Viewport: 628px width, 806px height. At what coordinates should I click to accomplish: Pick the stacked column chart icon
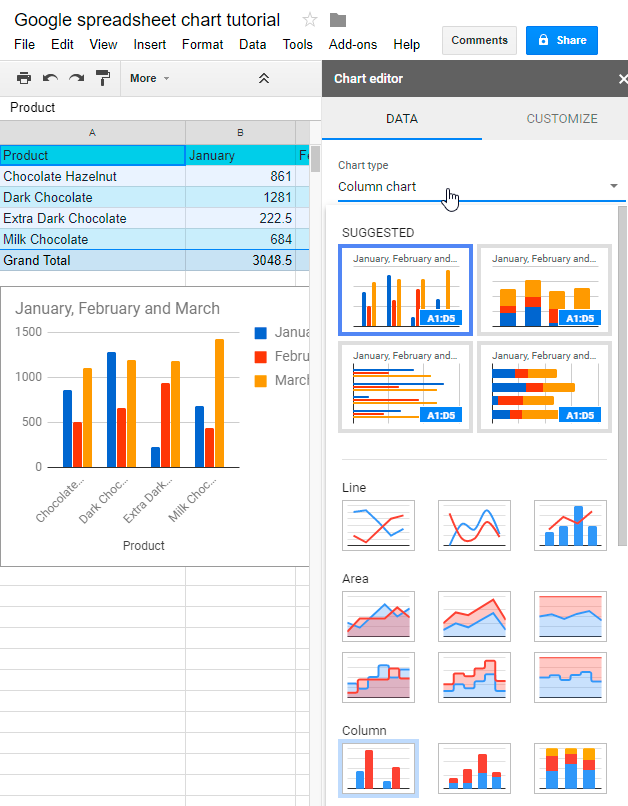pyautogui.click(x=474, y=768)
